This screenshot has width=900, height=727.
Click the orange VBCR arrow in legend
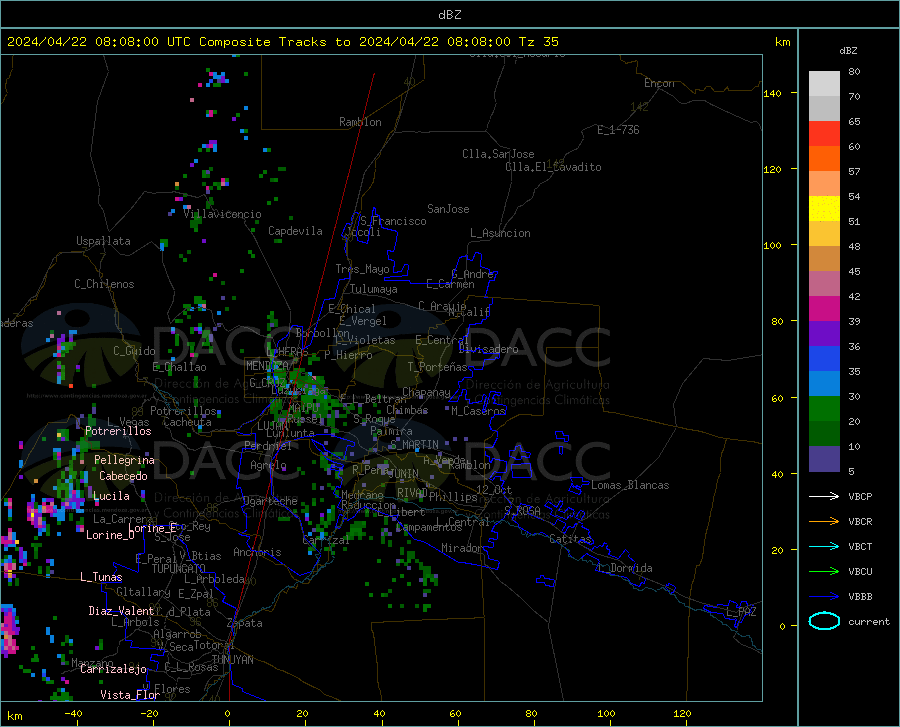[824, 522]
